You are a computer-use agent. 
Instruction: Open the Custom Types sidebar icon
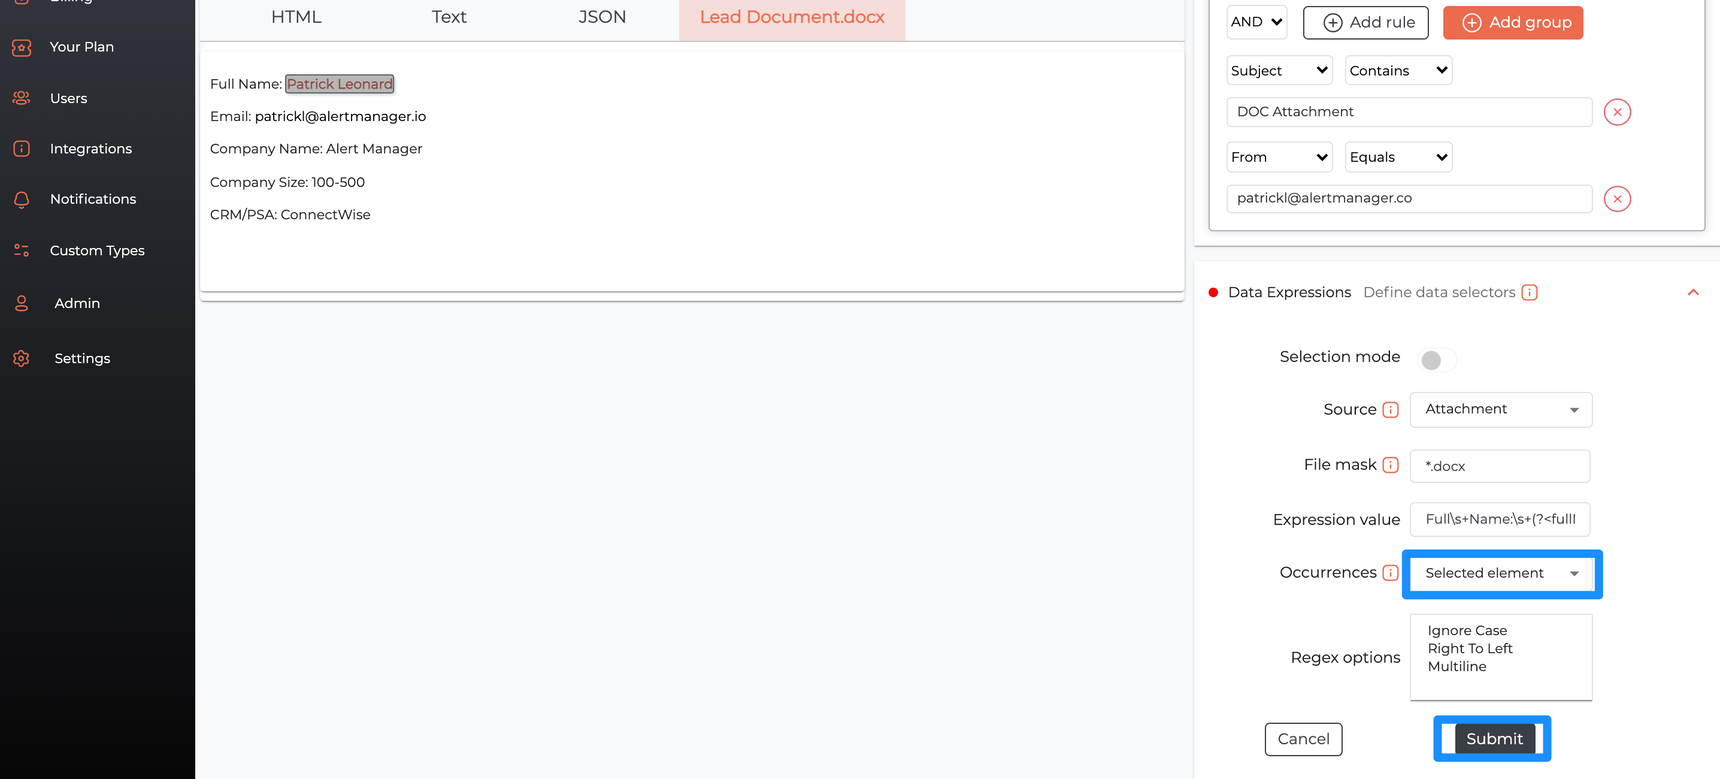[x=21, y=251]
